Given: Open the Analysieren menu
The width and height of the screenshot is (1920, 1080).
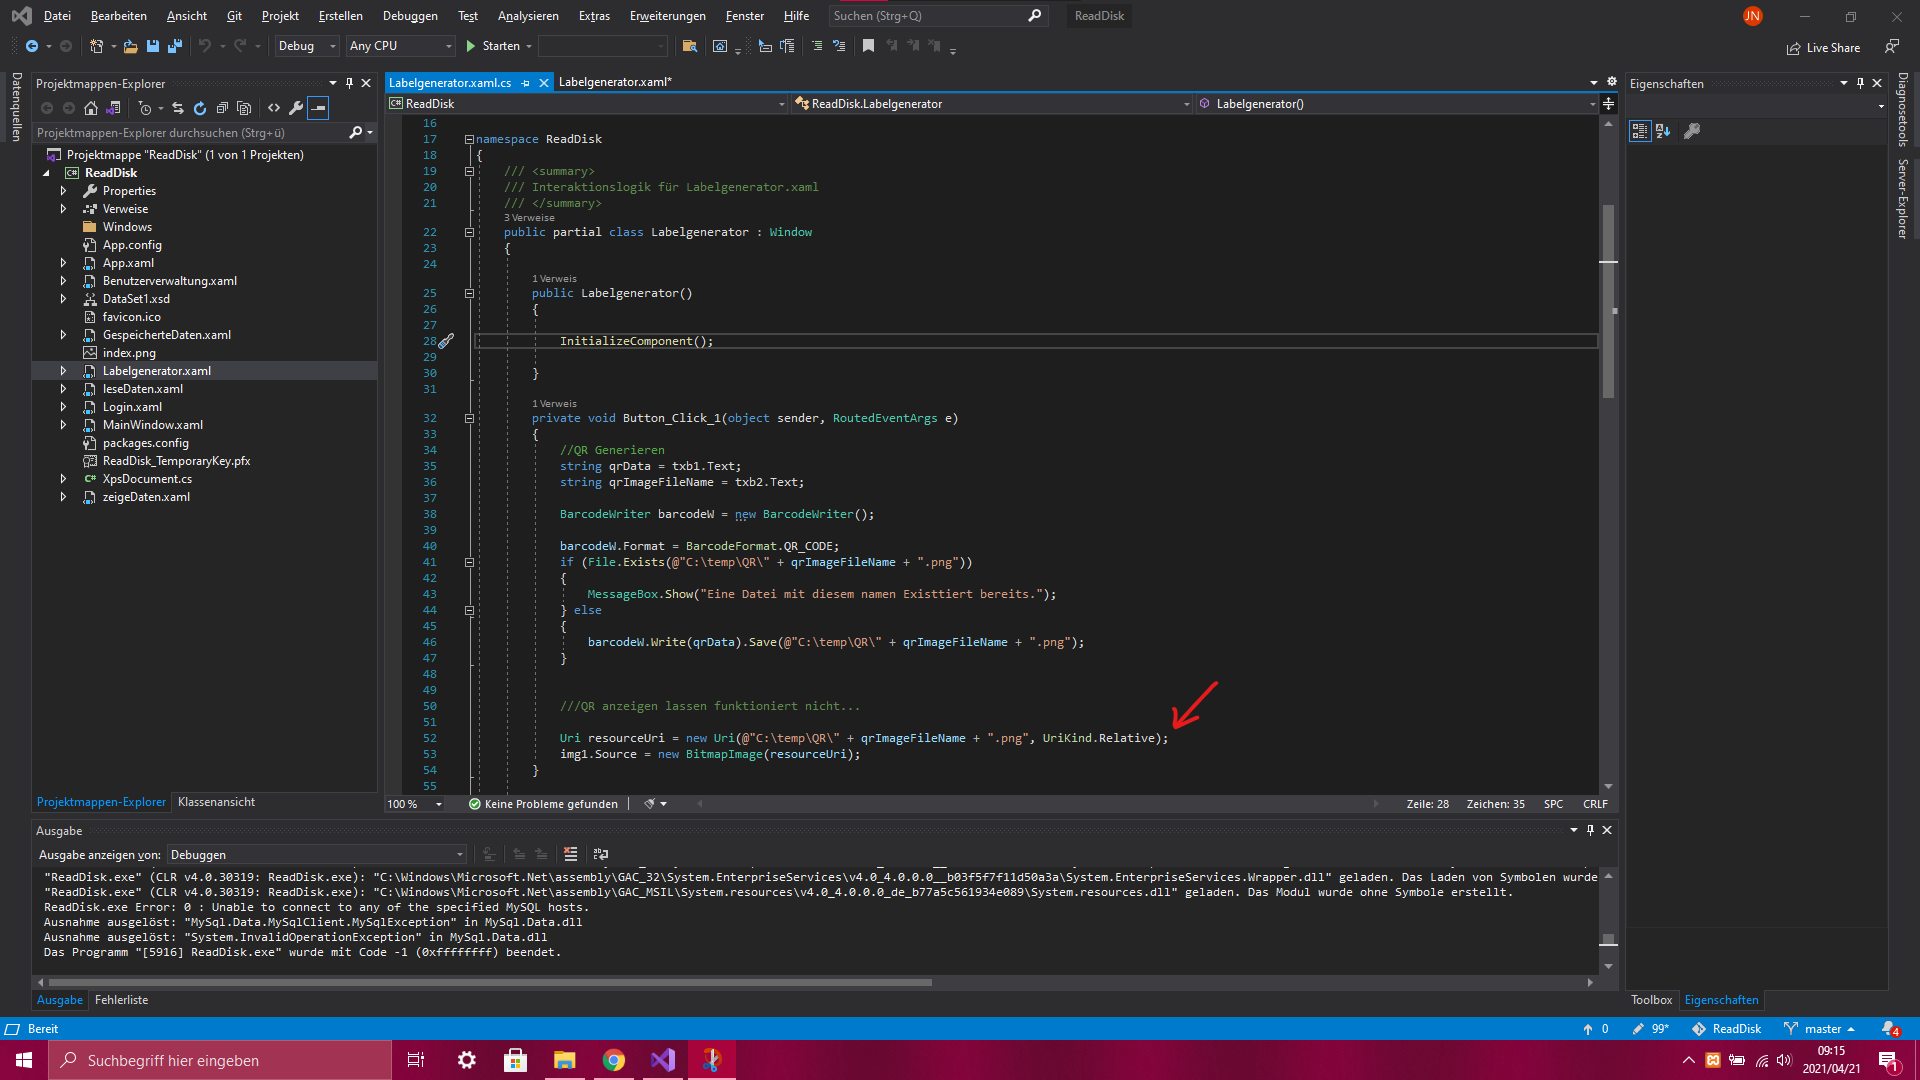Looking at the screenshot, I should point(528,16).
